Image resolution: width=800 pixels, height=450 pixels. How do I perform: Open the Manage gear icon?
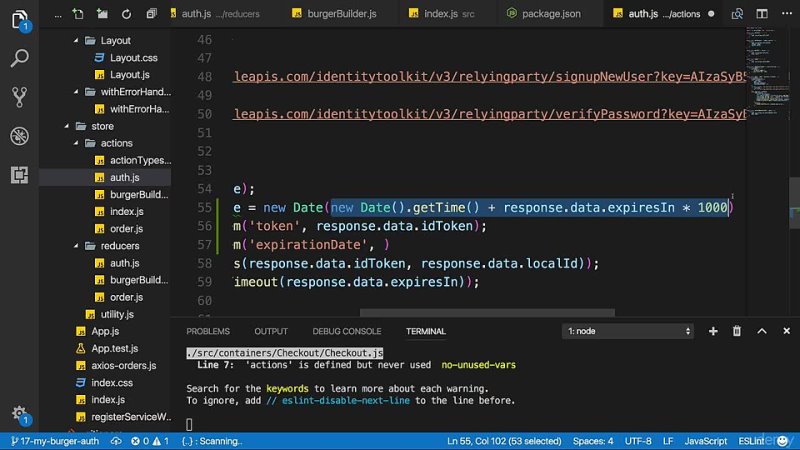pyautogui.click(x=19, y=414)
